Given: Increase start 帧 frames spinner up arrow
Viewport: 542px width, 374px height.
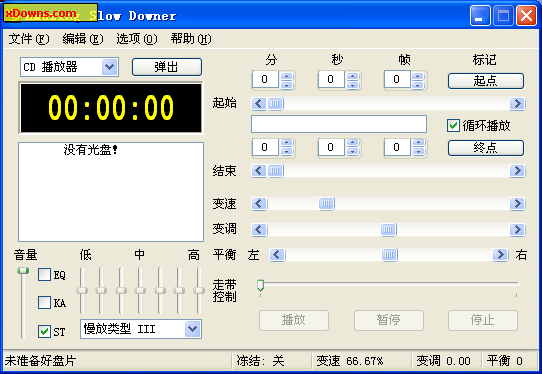Looking at the screenshot, I should [x=418, y=76].
